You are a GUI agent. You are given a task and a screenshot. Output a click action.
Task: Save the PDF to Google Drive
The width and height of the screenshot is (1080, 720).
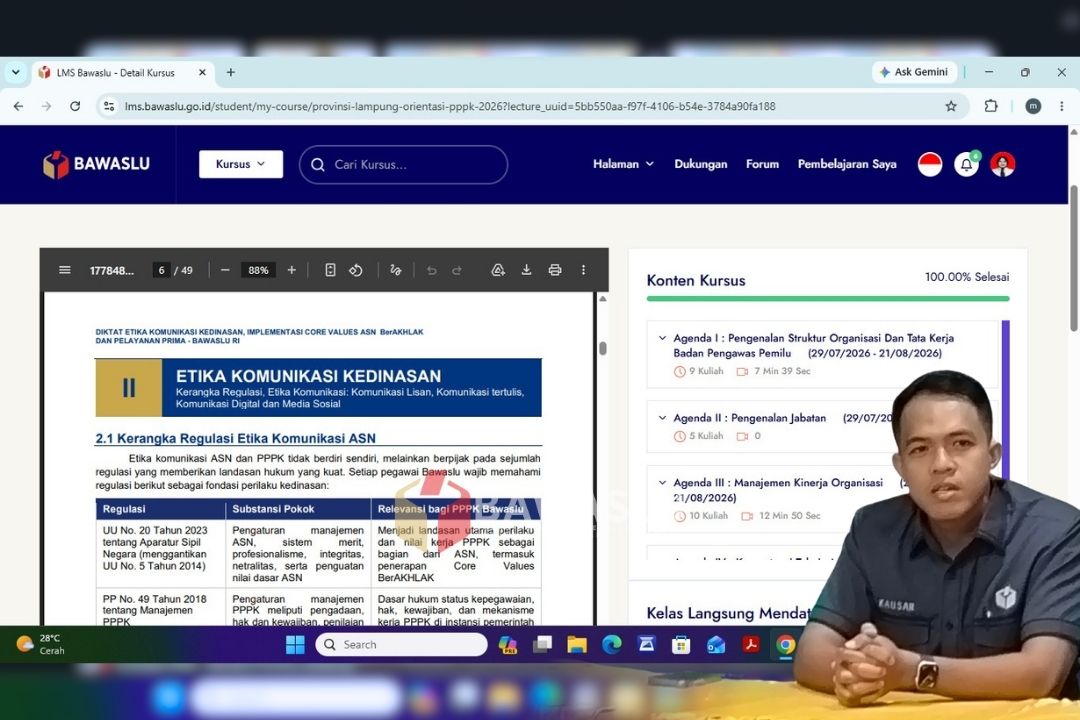coord(498,270)
